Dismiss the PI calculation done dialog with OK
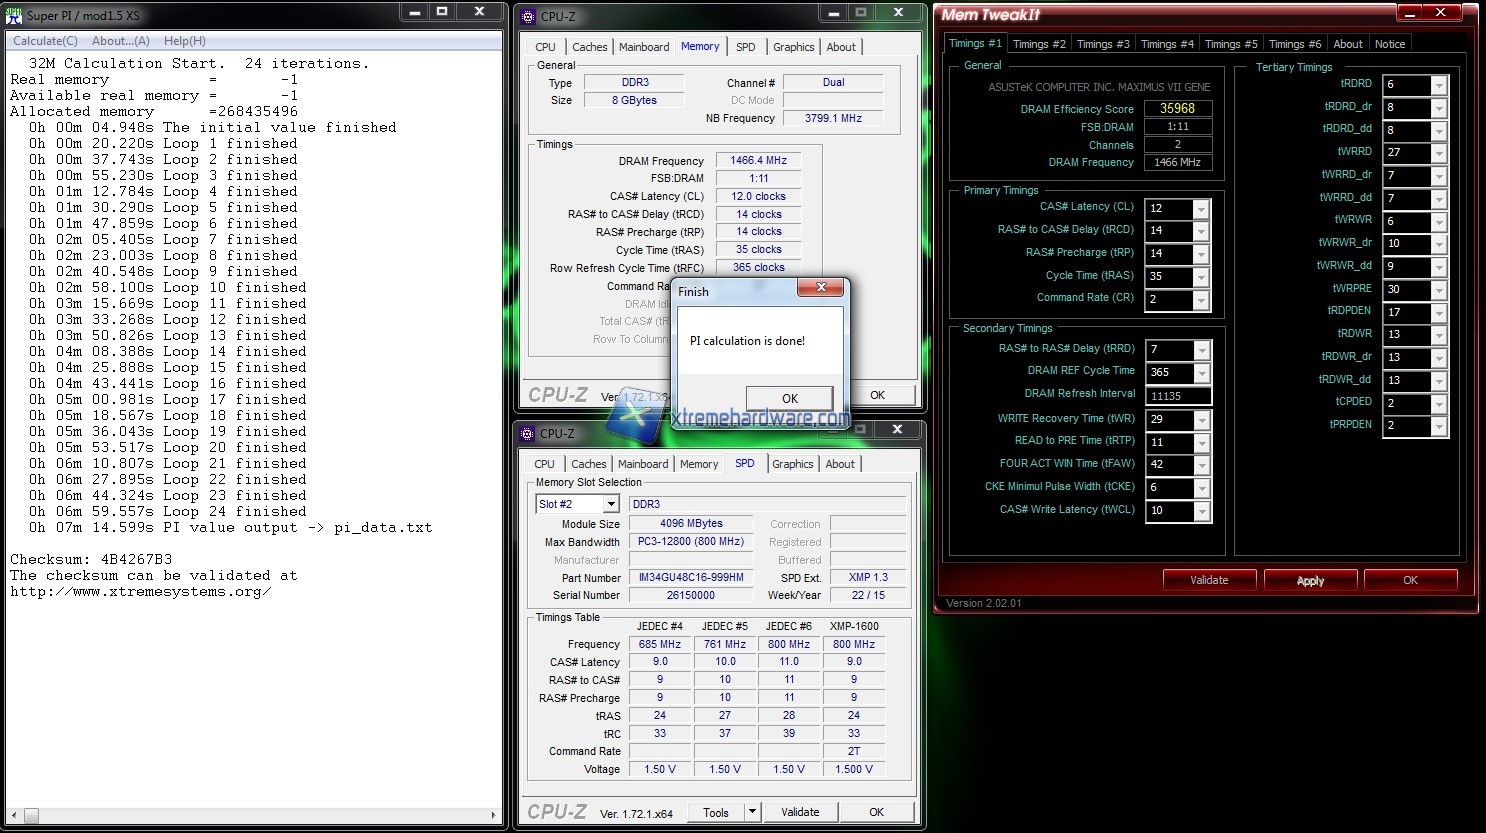The image size is (1486, 833). pyautogui.click(x=789, y=398)
